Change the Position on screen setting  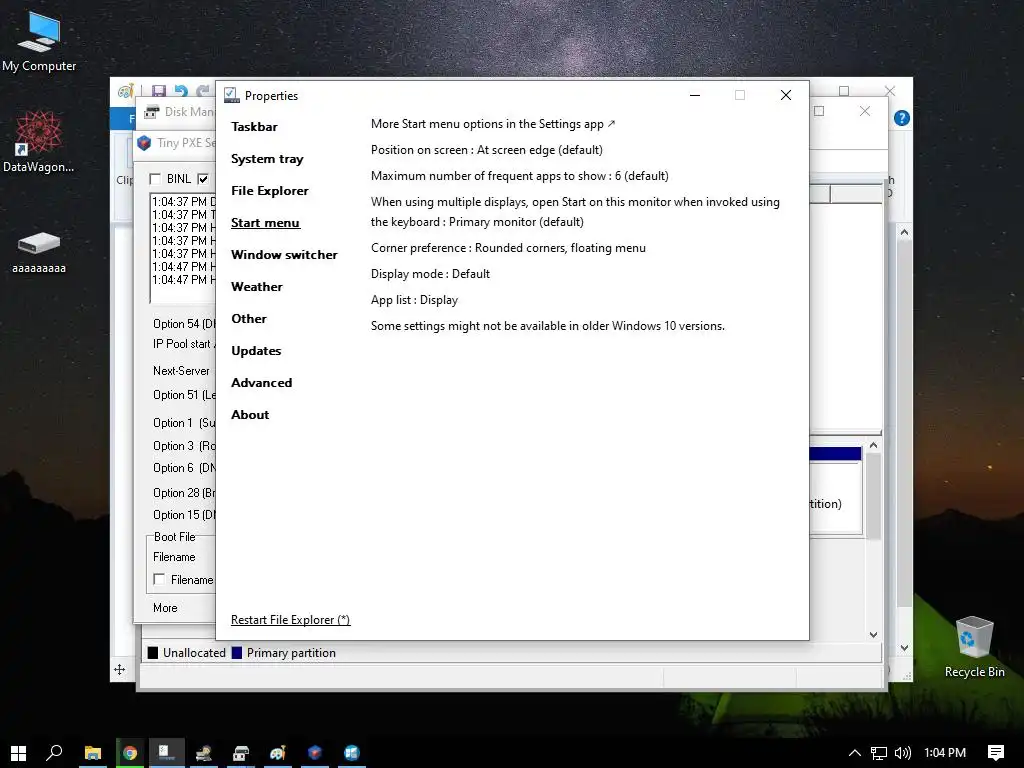pyautogui.click(x=487, y=150)
